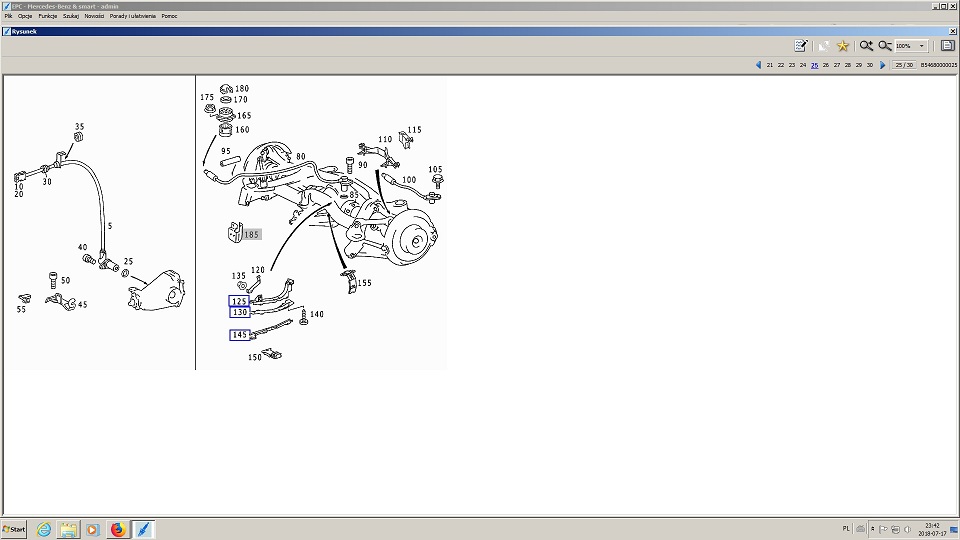Select part callout 145 in drawing
Screen dimensions: 960x540
click(239, 335)
